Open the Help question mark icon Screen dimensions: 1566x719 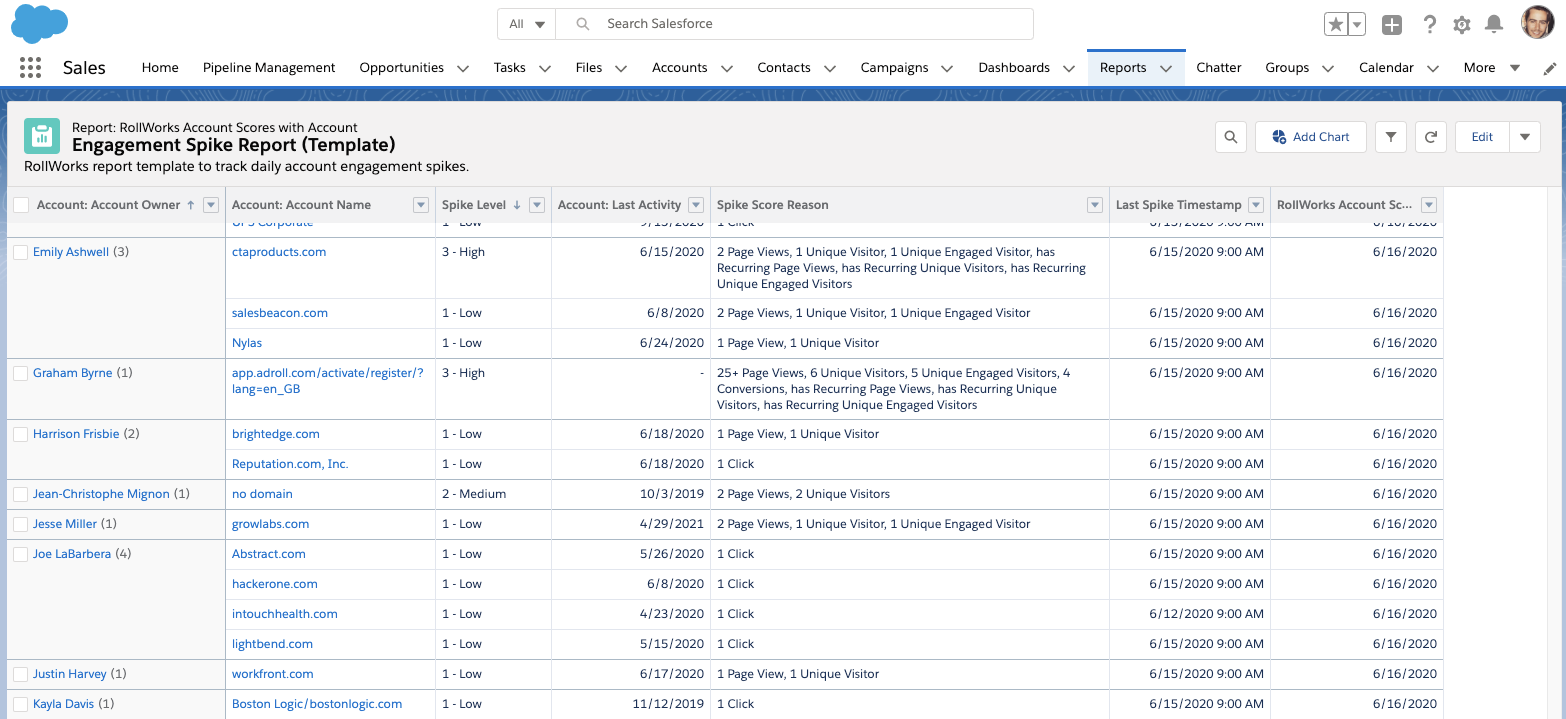tap(1430, 25)
